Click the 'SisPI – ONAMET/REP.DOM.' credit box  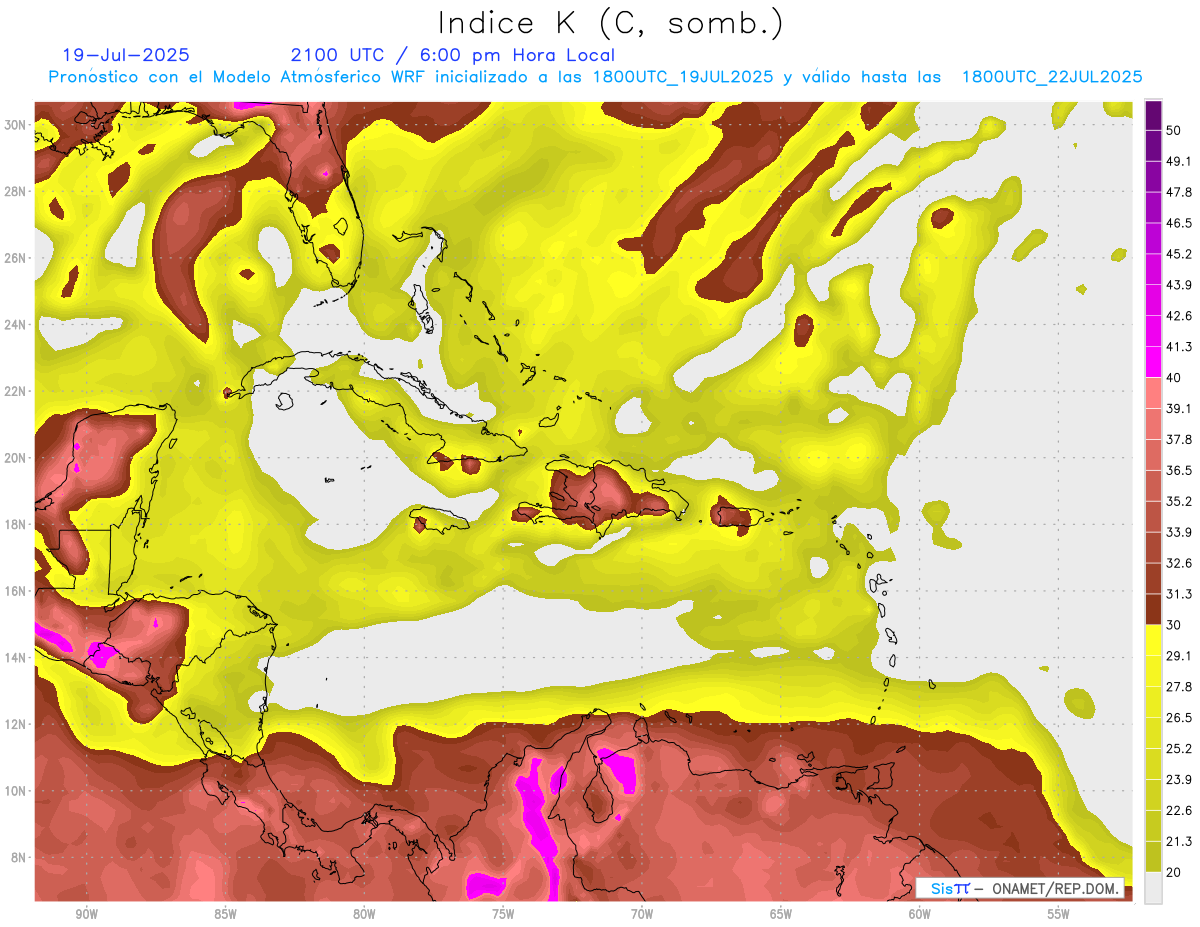click(x=1020, y=888)
